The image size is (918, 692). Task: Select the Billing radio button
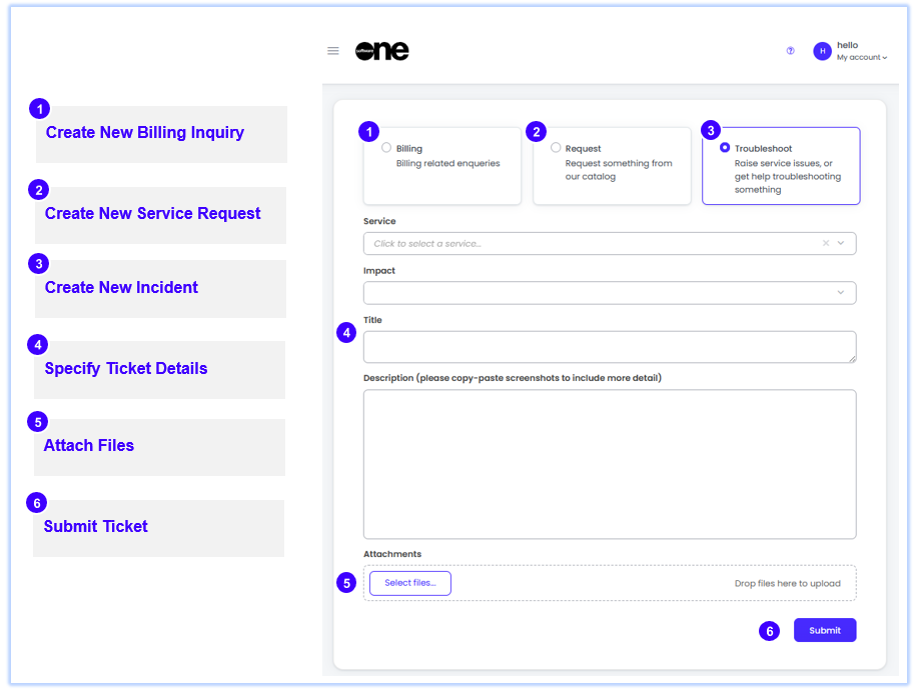tap(386, 148)
